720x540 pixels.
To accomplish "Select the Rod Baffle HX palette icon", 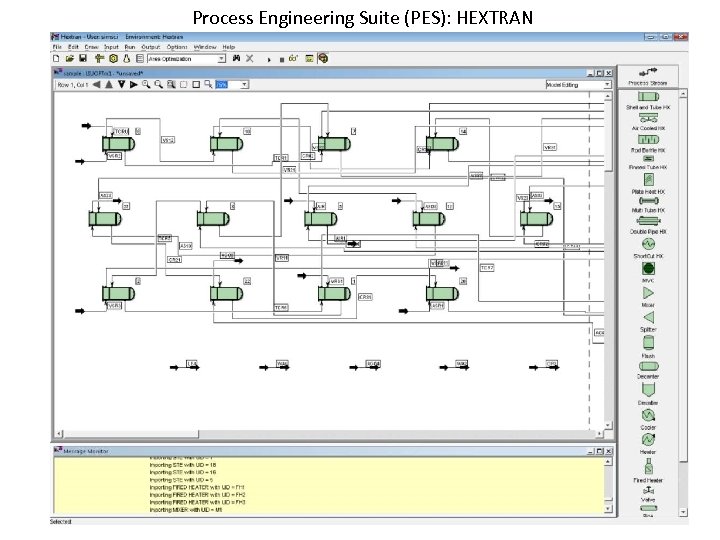I will (648, 139).
